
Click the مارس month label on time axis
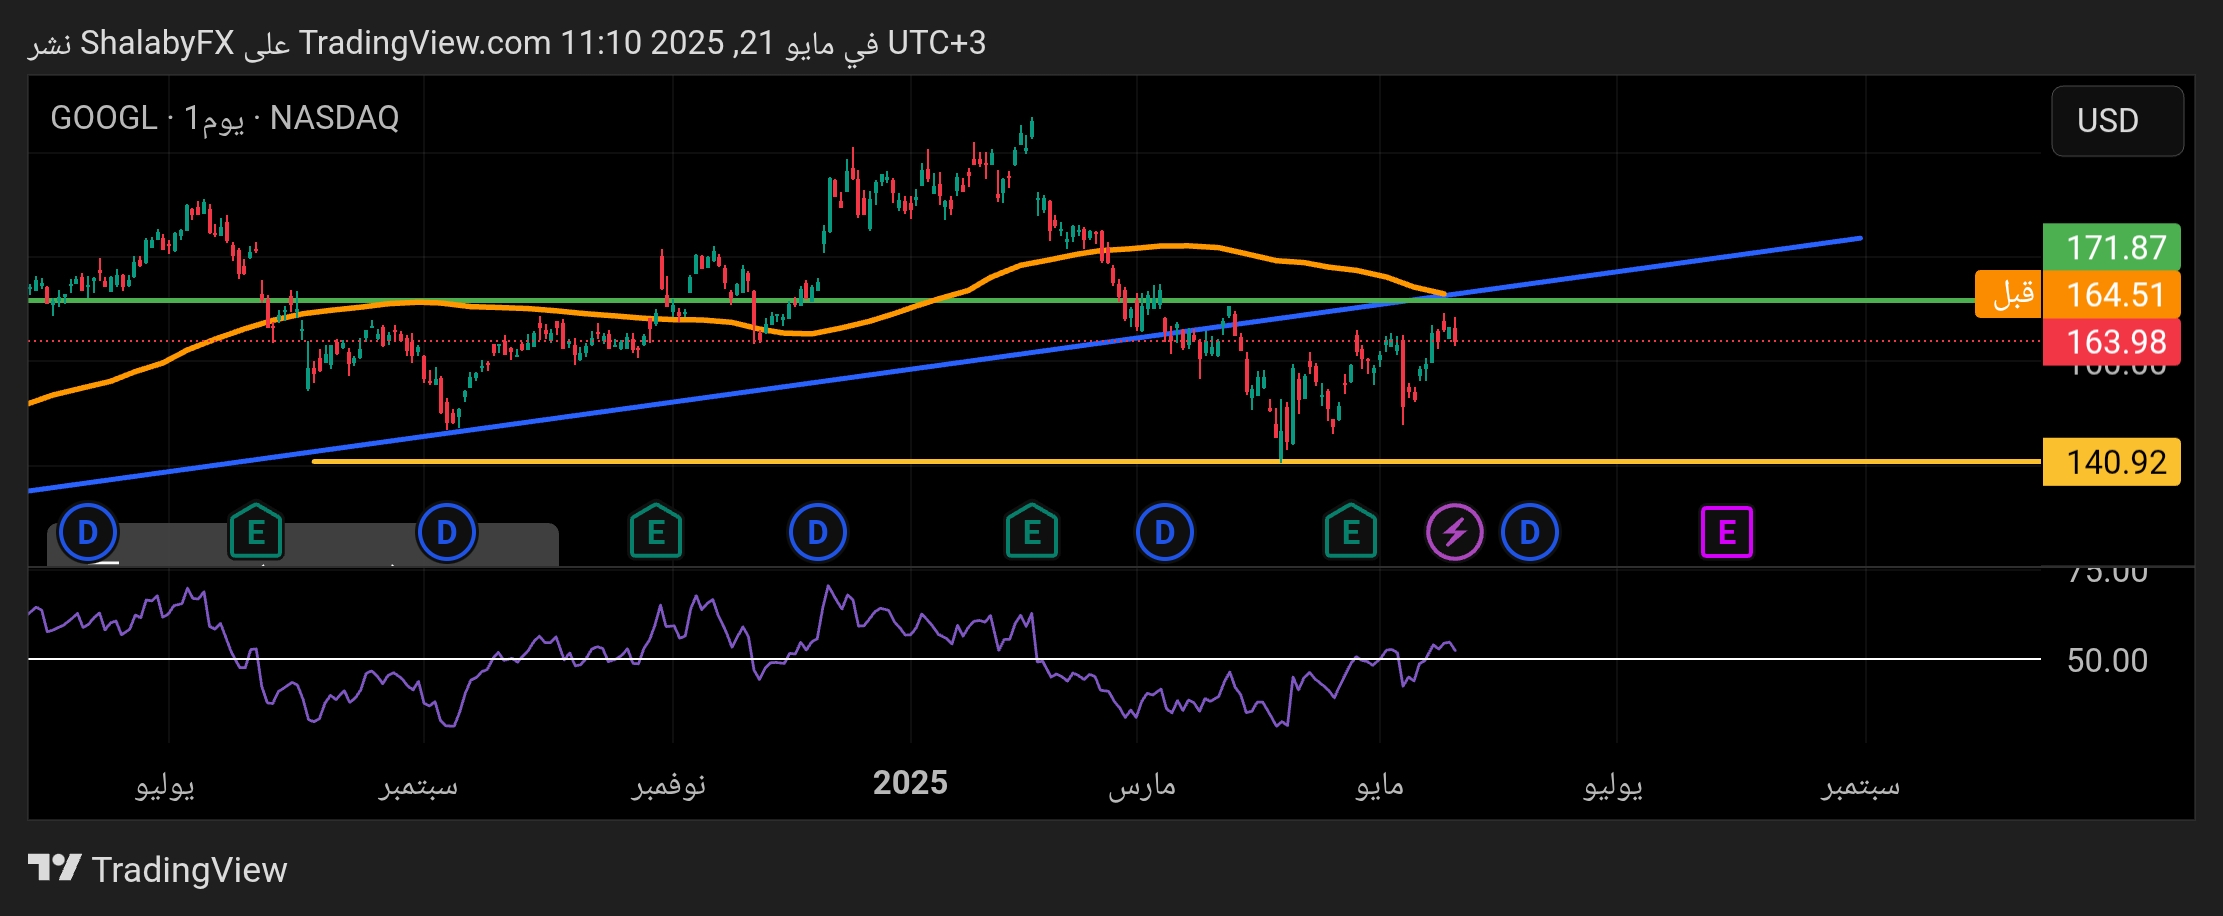coord(1142,786)
